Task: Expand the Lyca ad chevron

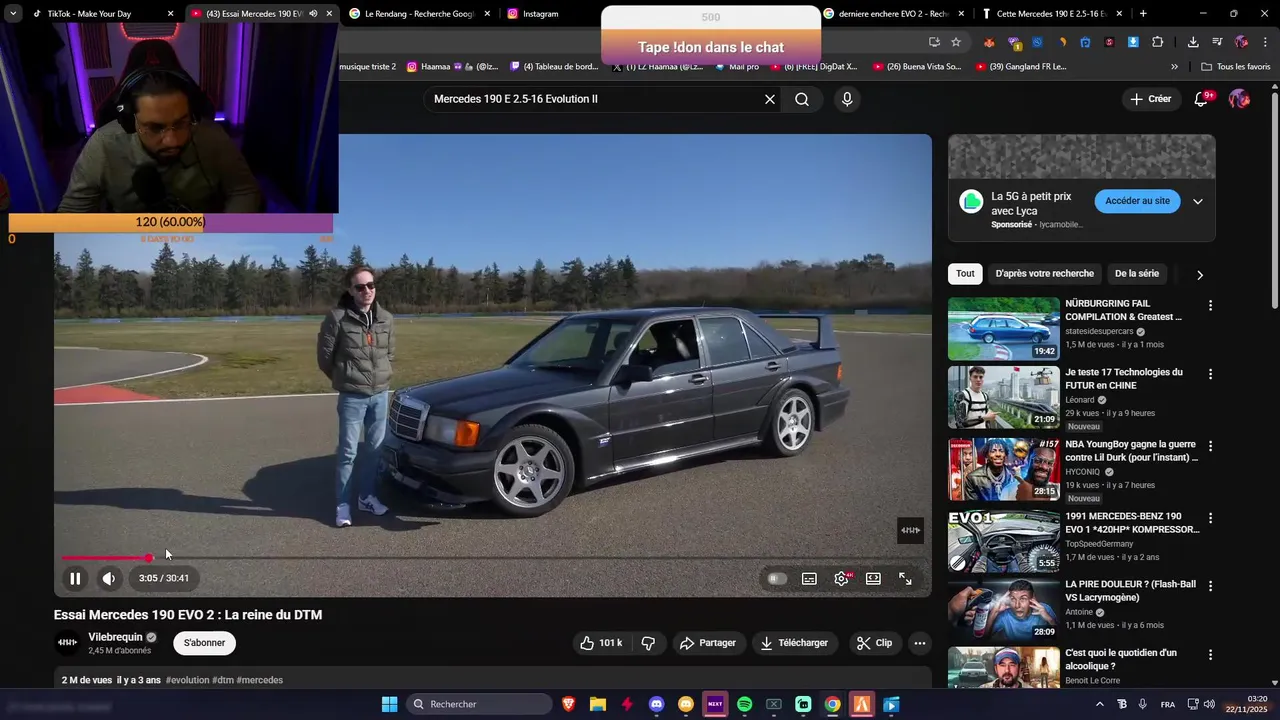Action: click(1198, 201)
